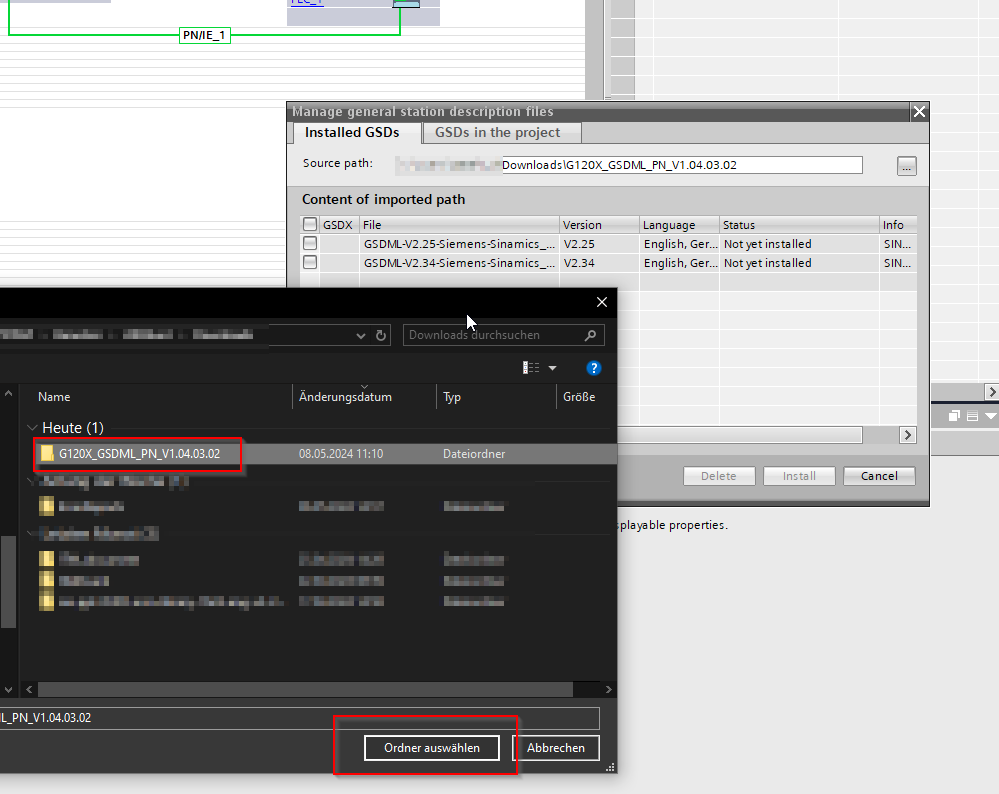The height and width of the screenshot is (794, 999).
Task: Open the address bar history dropdown
Action: 360,336
